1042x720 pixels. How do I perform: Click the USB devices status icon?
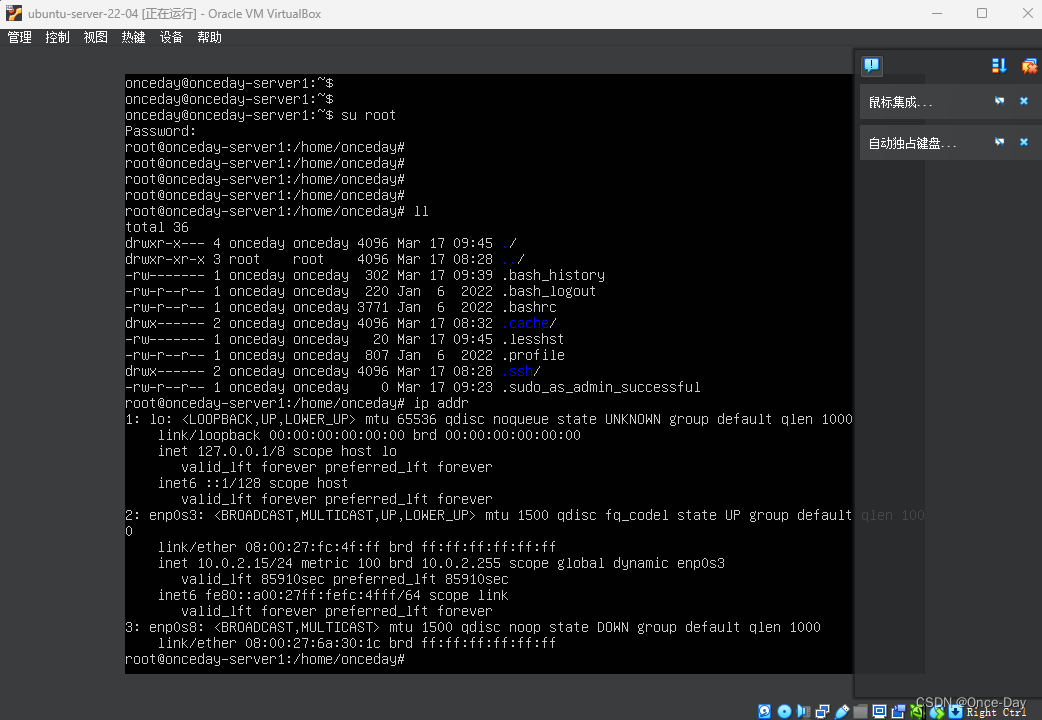(842, 711)
